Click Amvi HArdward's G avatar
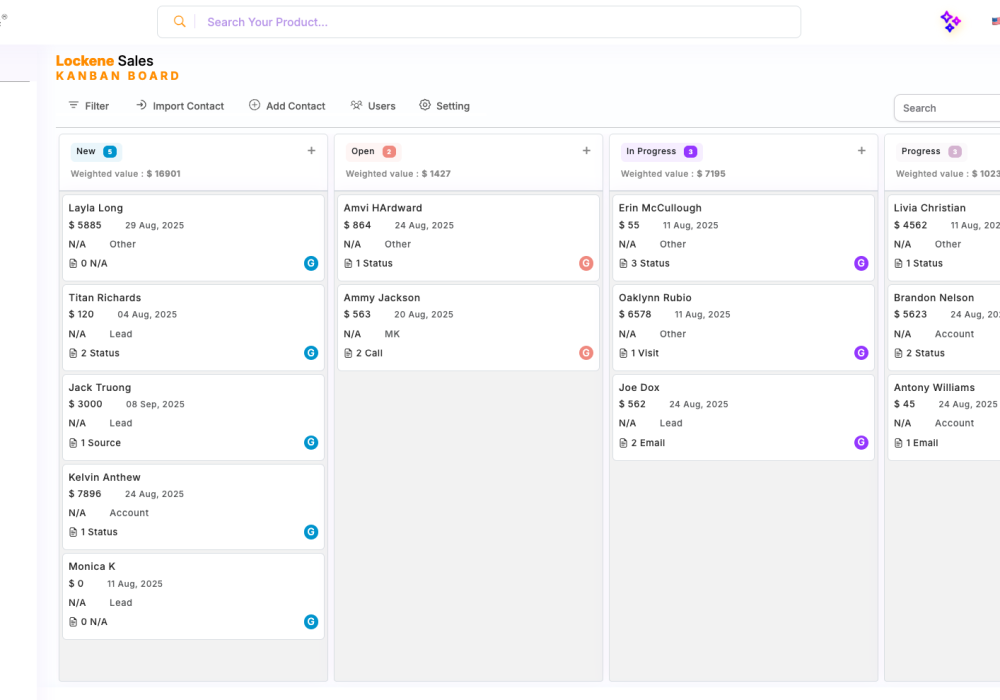 [586, 263]
